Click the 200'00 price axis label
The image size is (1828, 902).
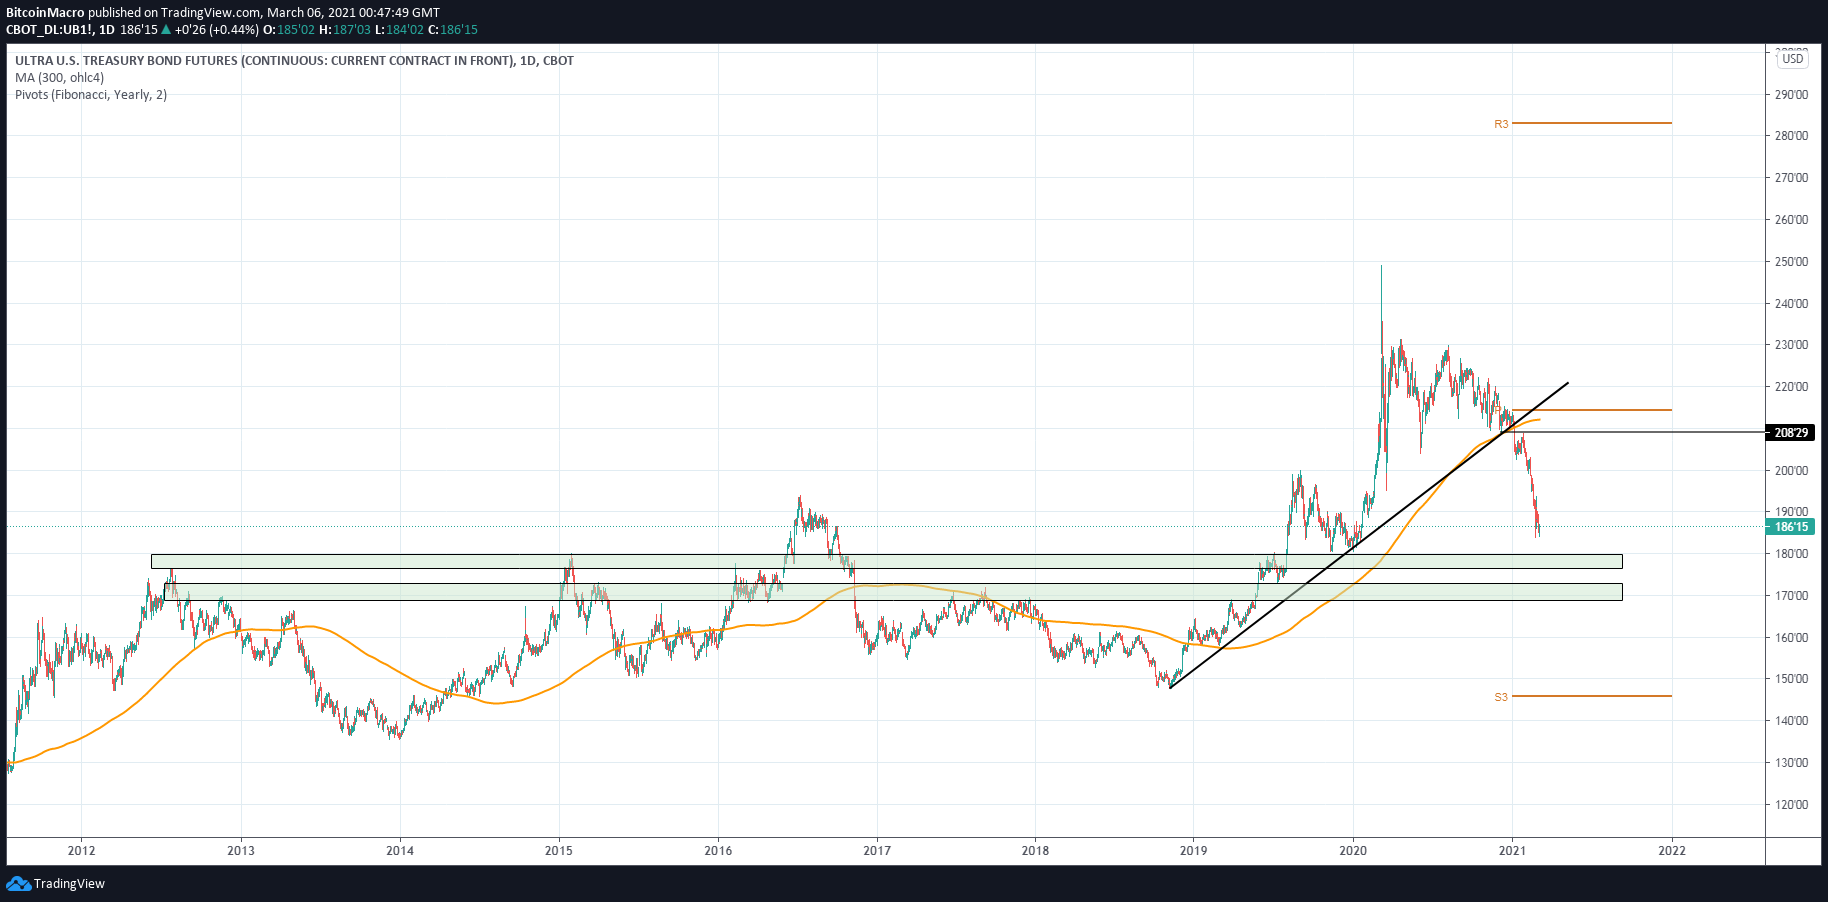coord(1791,471)
